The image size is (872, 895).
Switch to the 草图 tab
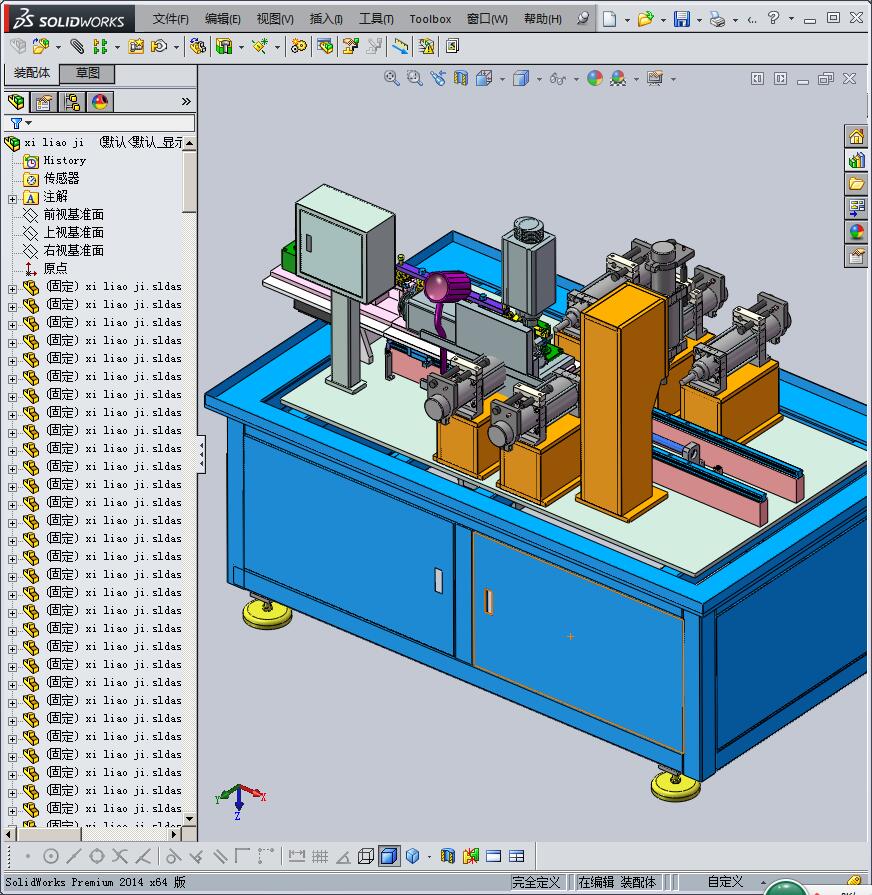[88, 73]
